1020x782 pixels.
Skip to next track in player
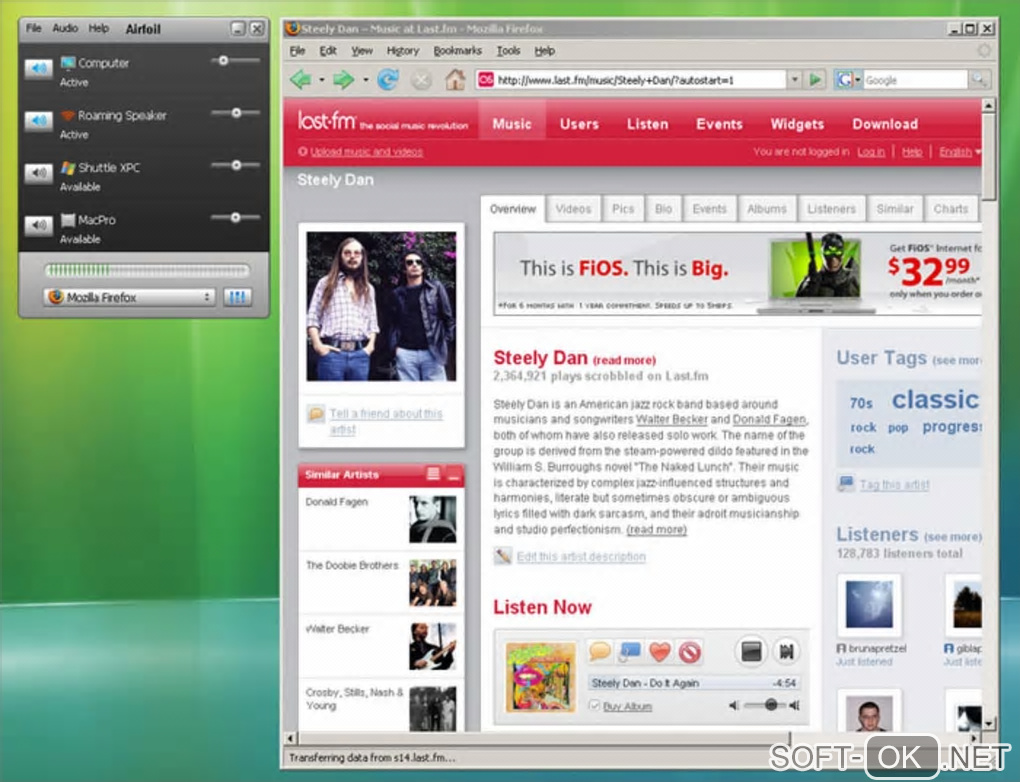coord(786,651)
